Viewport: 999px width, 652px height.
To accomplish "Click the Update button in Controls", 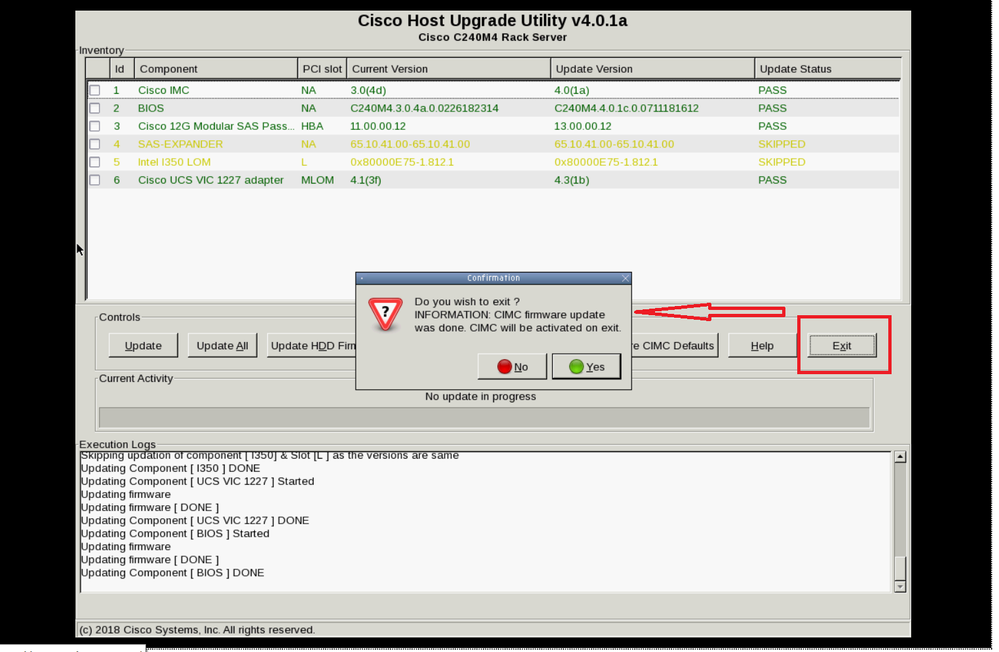I will (143, 345).
